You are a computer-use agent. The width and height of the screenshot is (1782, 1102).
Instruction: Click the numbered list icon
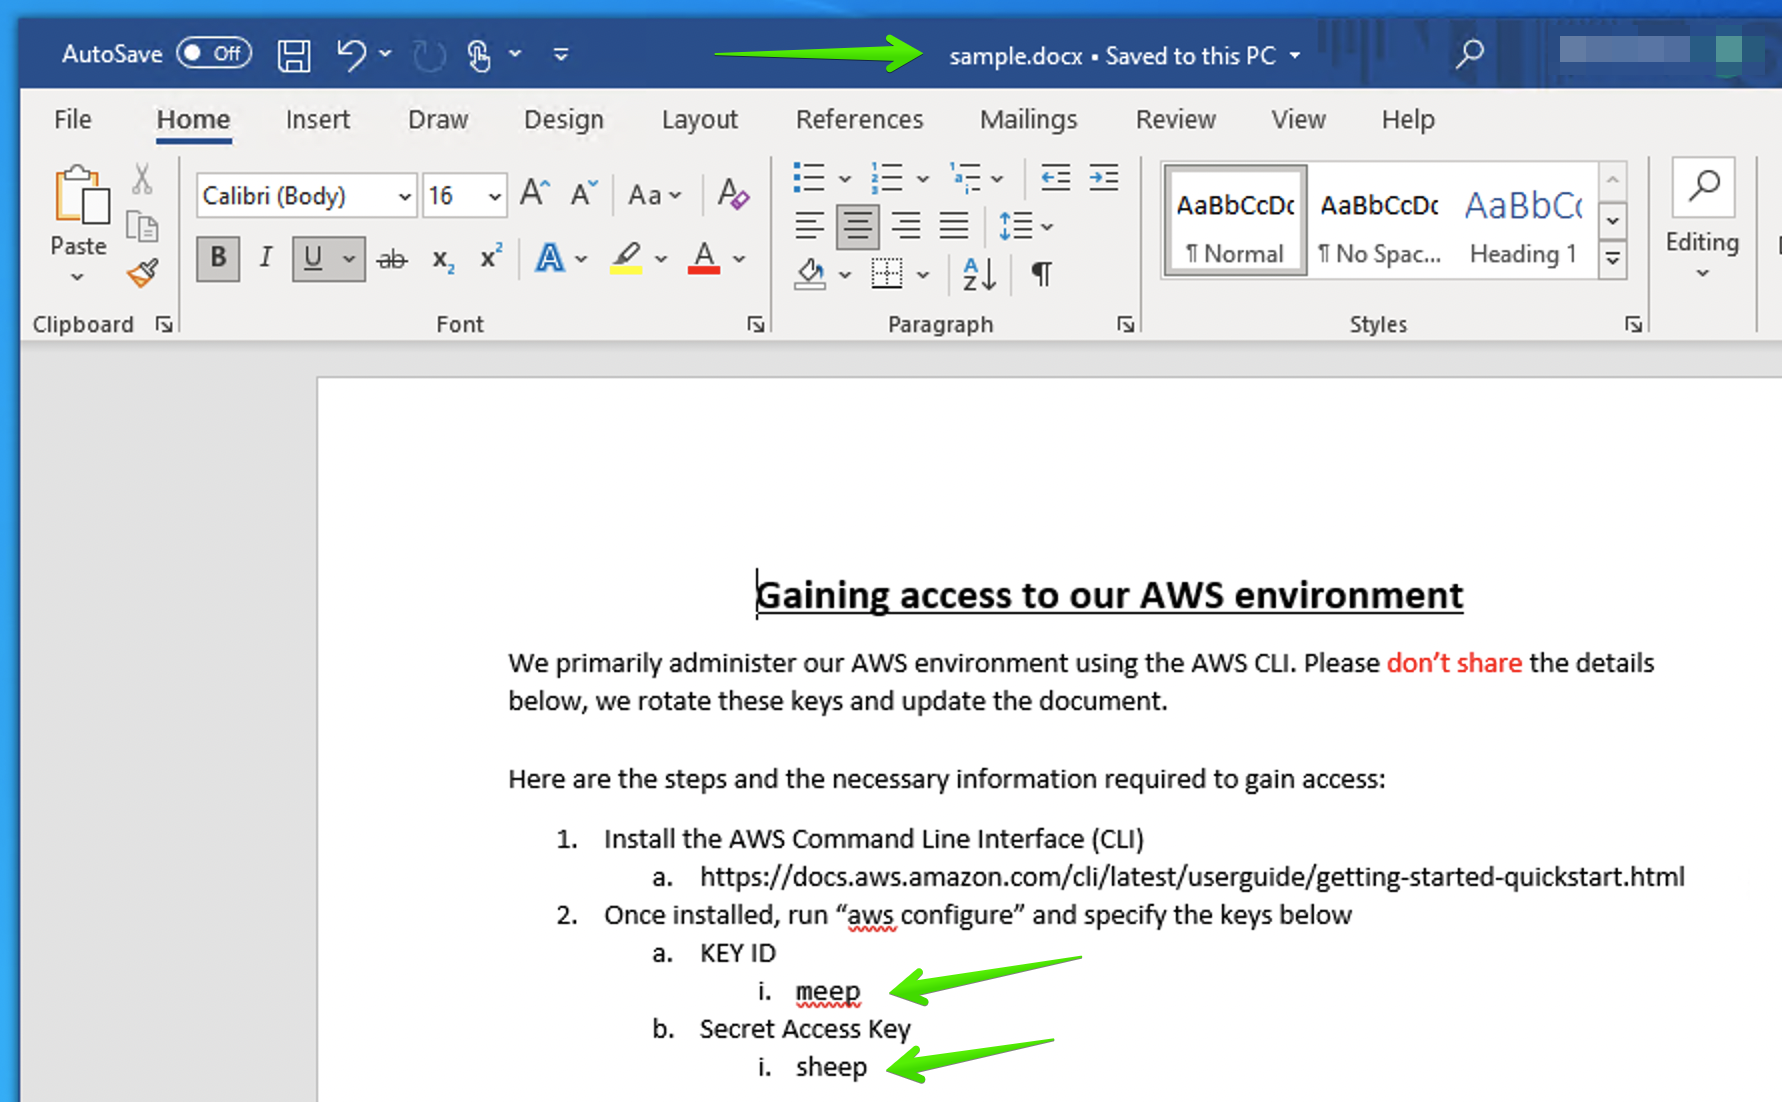click(886, 178)
